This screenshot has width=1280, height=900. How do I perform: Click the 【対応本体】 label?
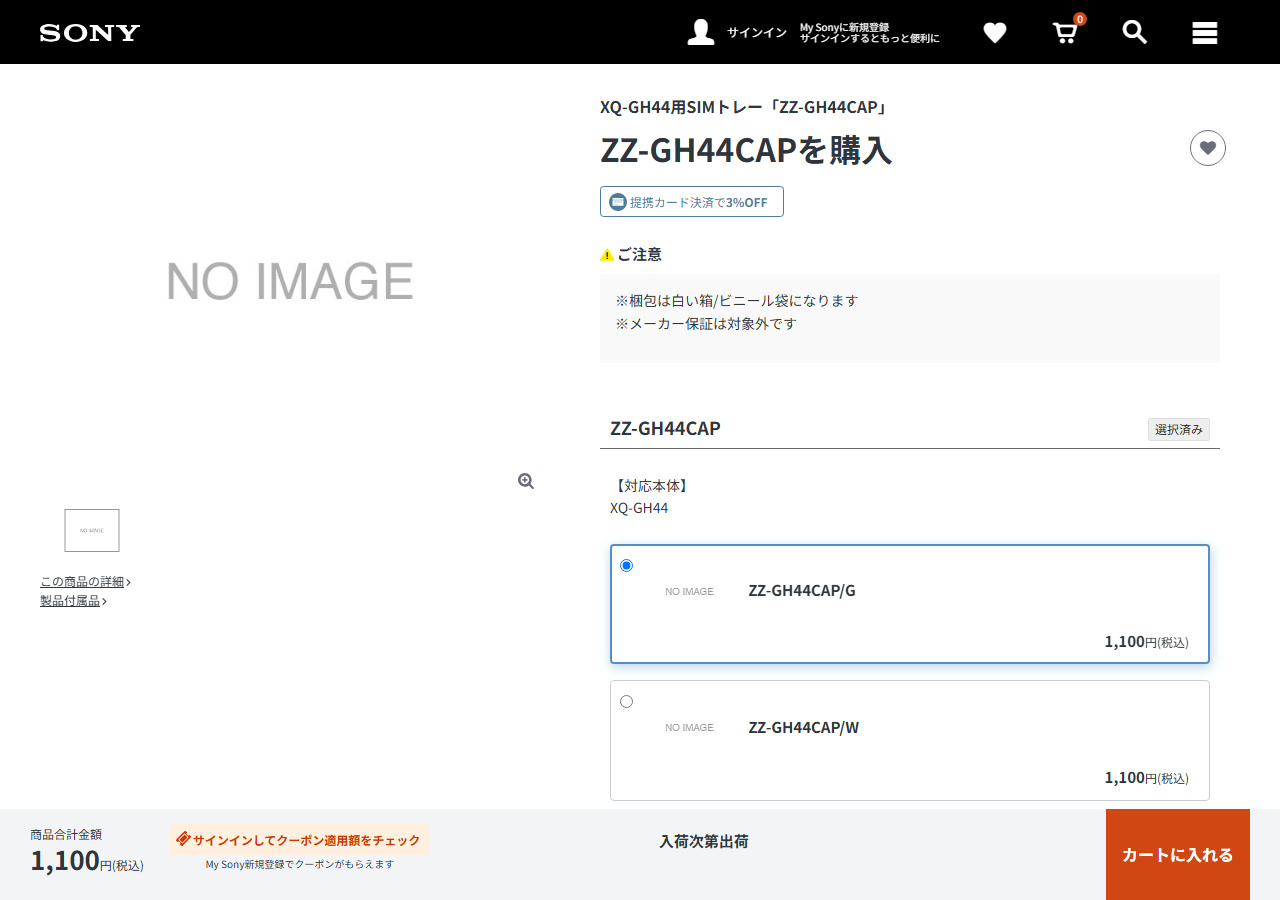tap(652, 486)
